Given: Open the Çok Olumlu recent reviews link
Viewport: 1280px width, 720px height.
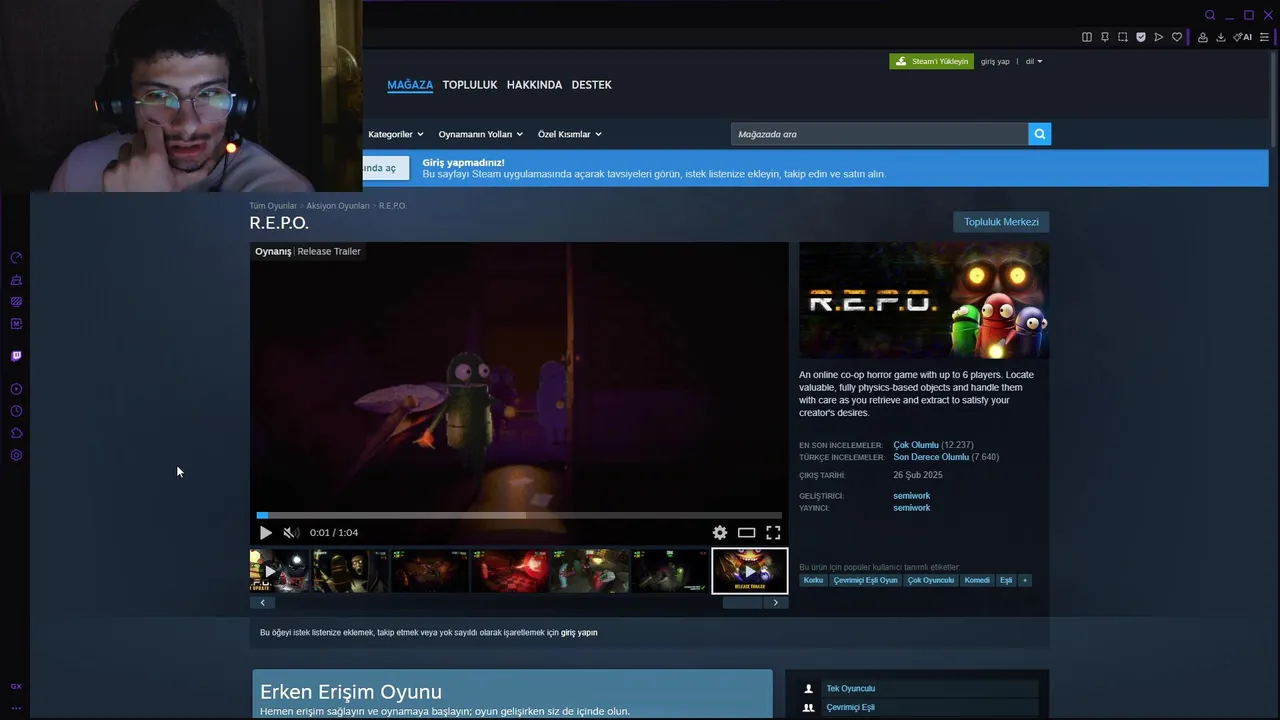Looking at the screenshot, I should pyautogui.click(x=916, y=445).
